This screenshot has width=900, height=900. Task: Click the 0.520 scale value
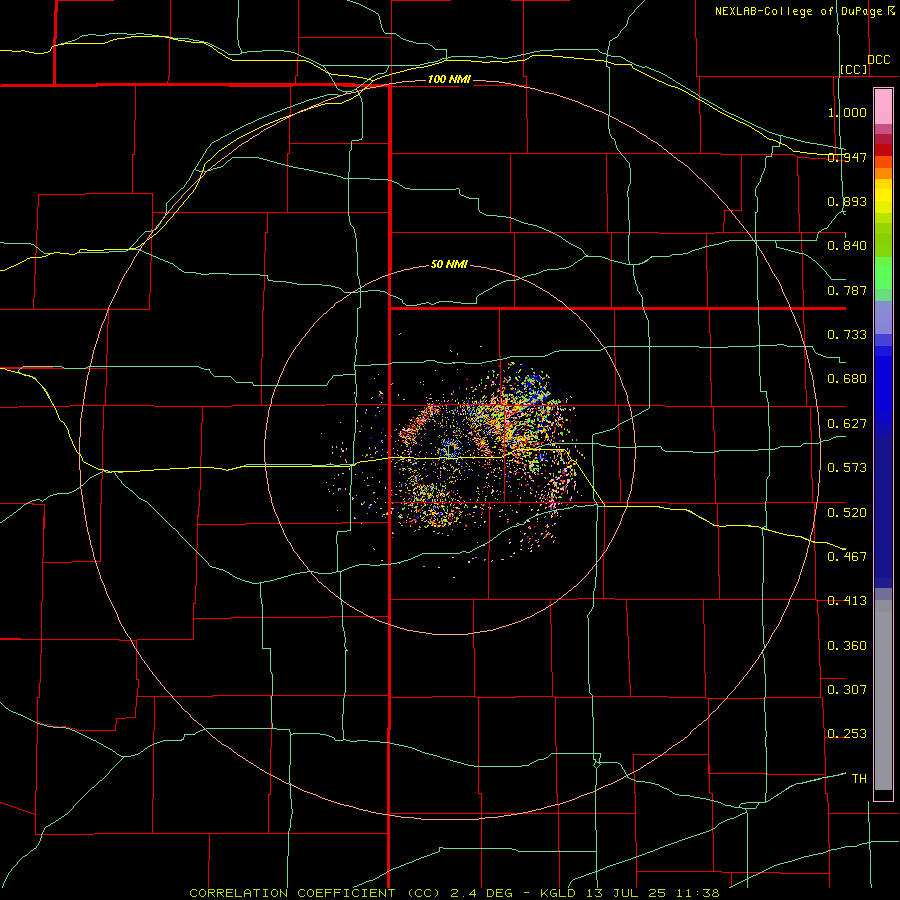click(x=847, y=513)
